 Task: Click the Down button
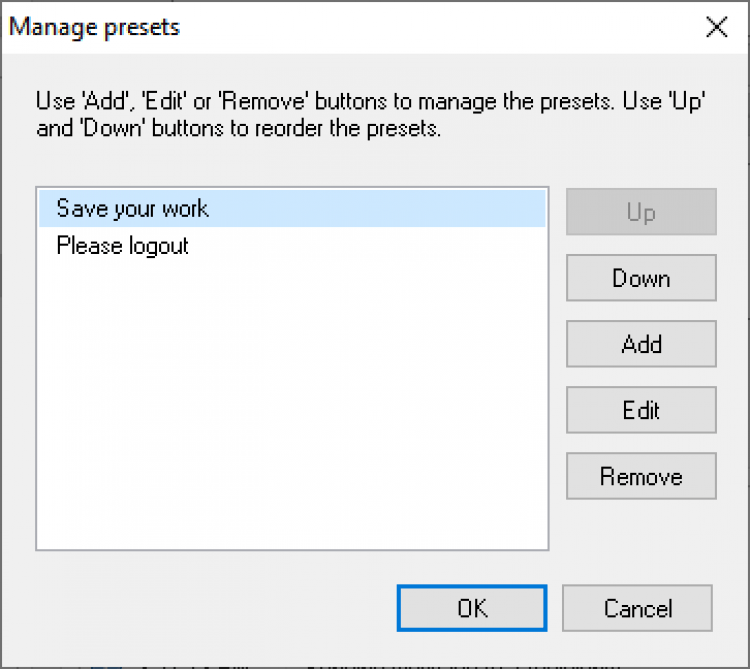[641, 278]
